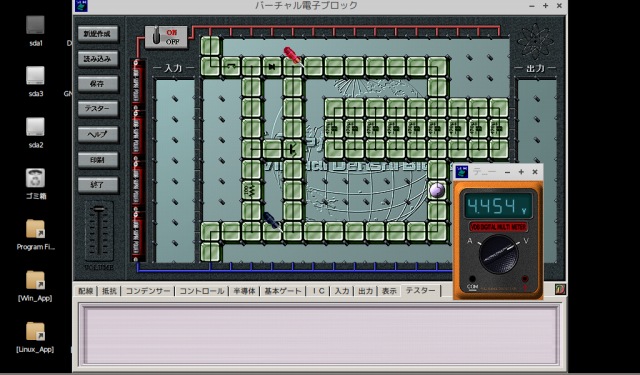
Task: Open the 半導体 parts tab
Action: [x=244, y=291]
